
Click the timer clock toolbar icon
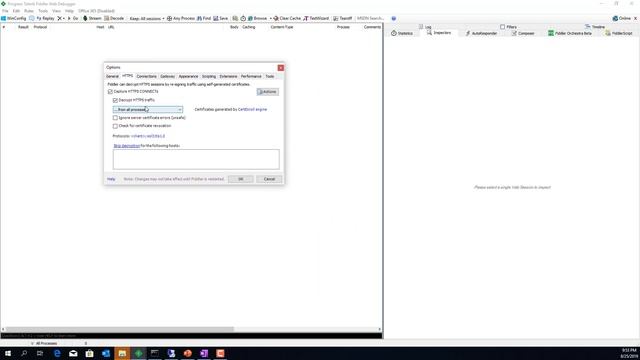pos(243,18)
